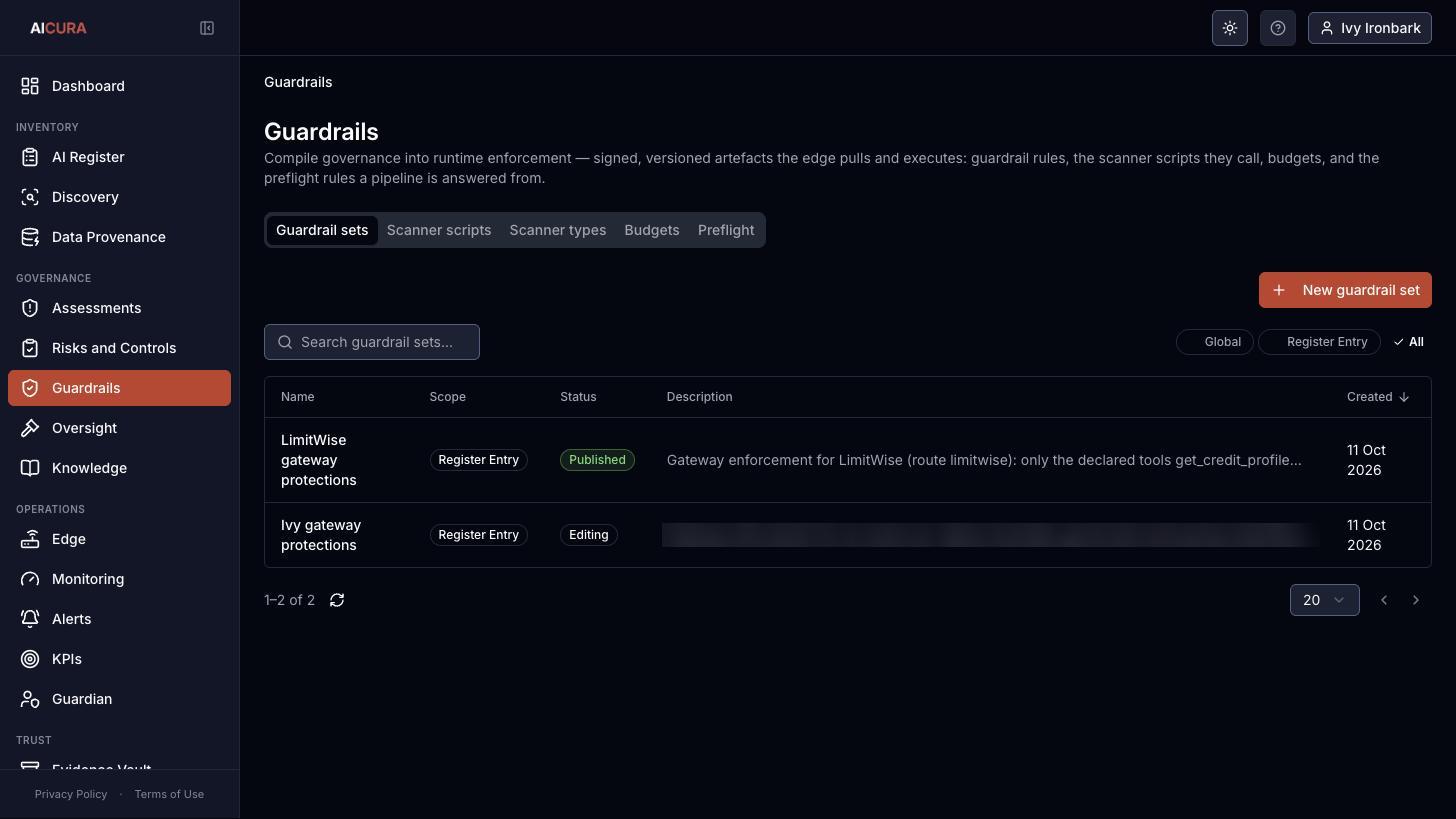Open Dashboard from sidebar
1456x819 pixels.
119,86
